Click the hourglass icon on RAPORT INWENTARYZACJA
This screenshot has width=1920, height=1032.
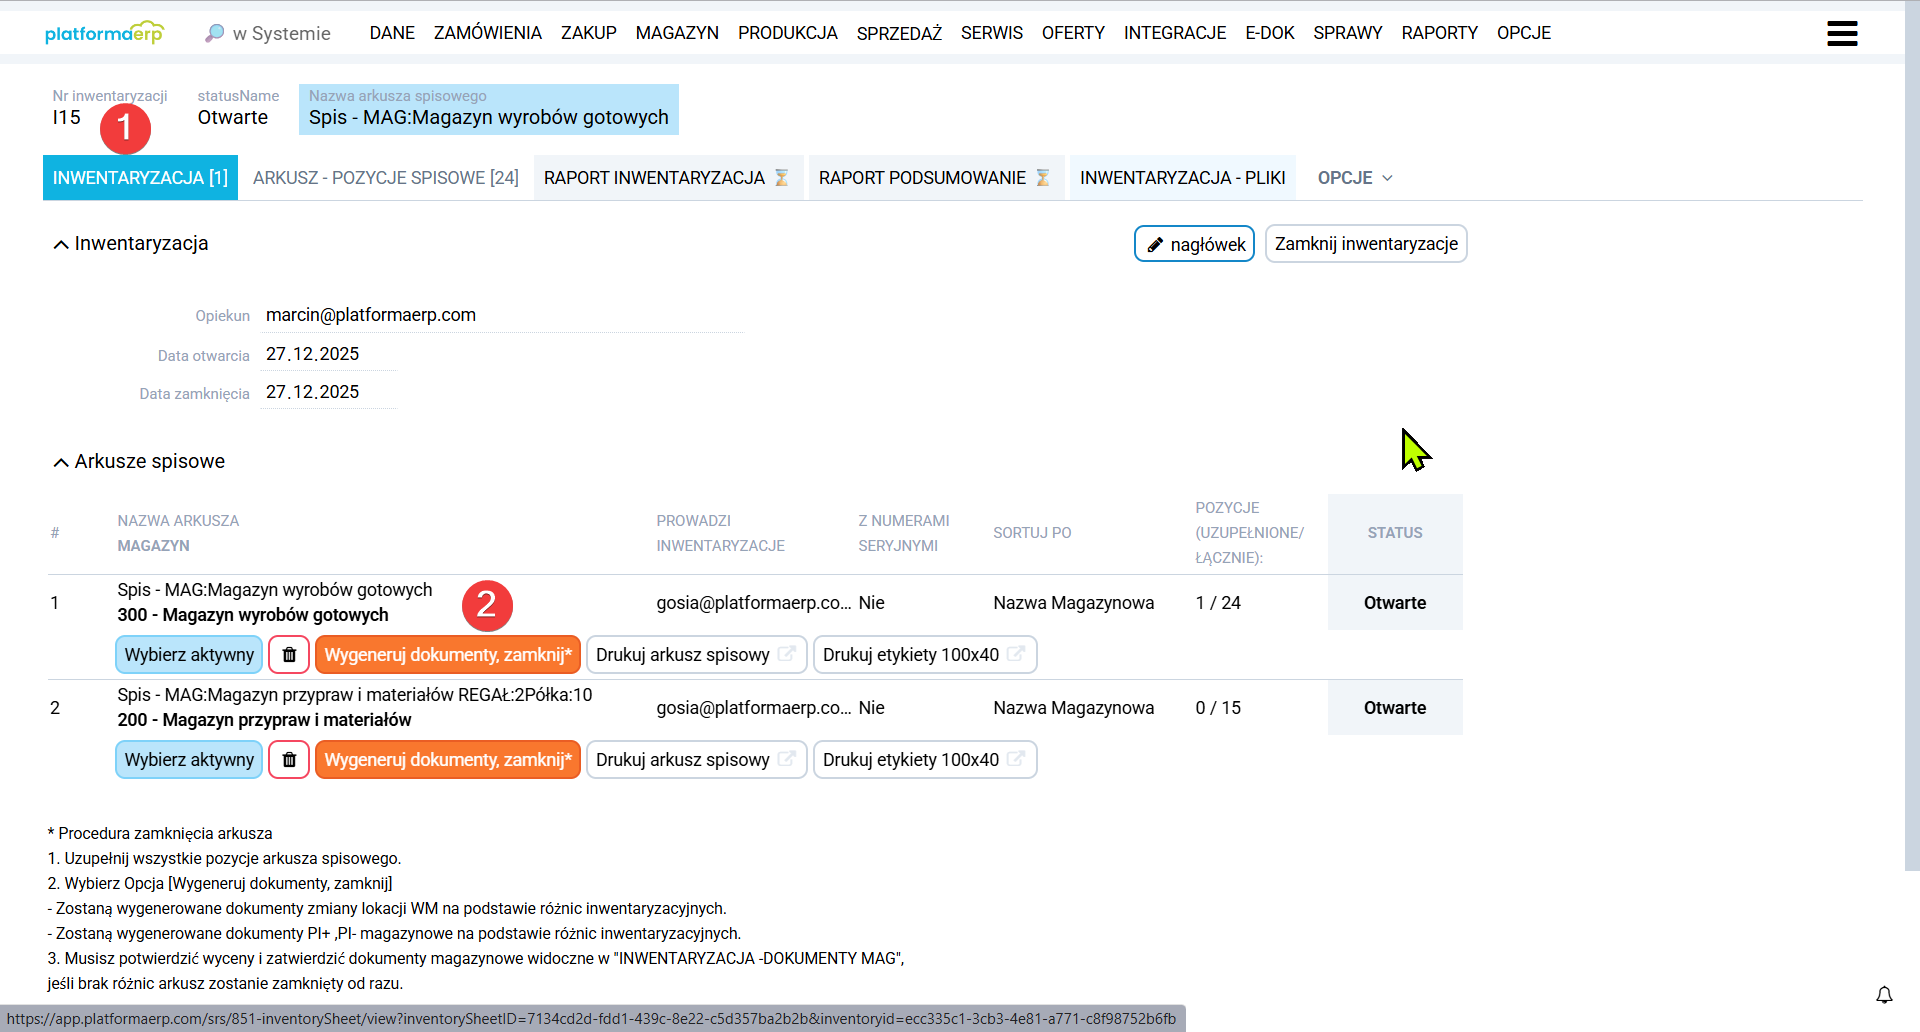780,177
